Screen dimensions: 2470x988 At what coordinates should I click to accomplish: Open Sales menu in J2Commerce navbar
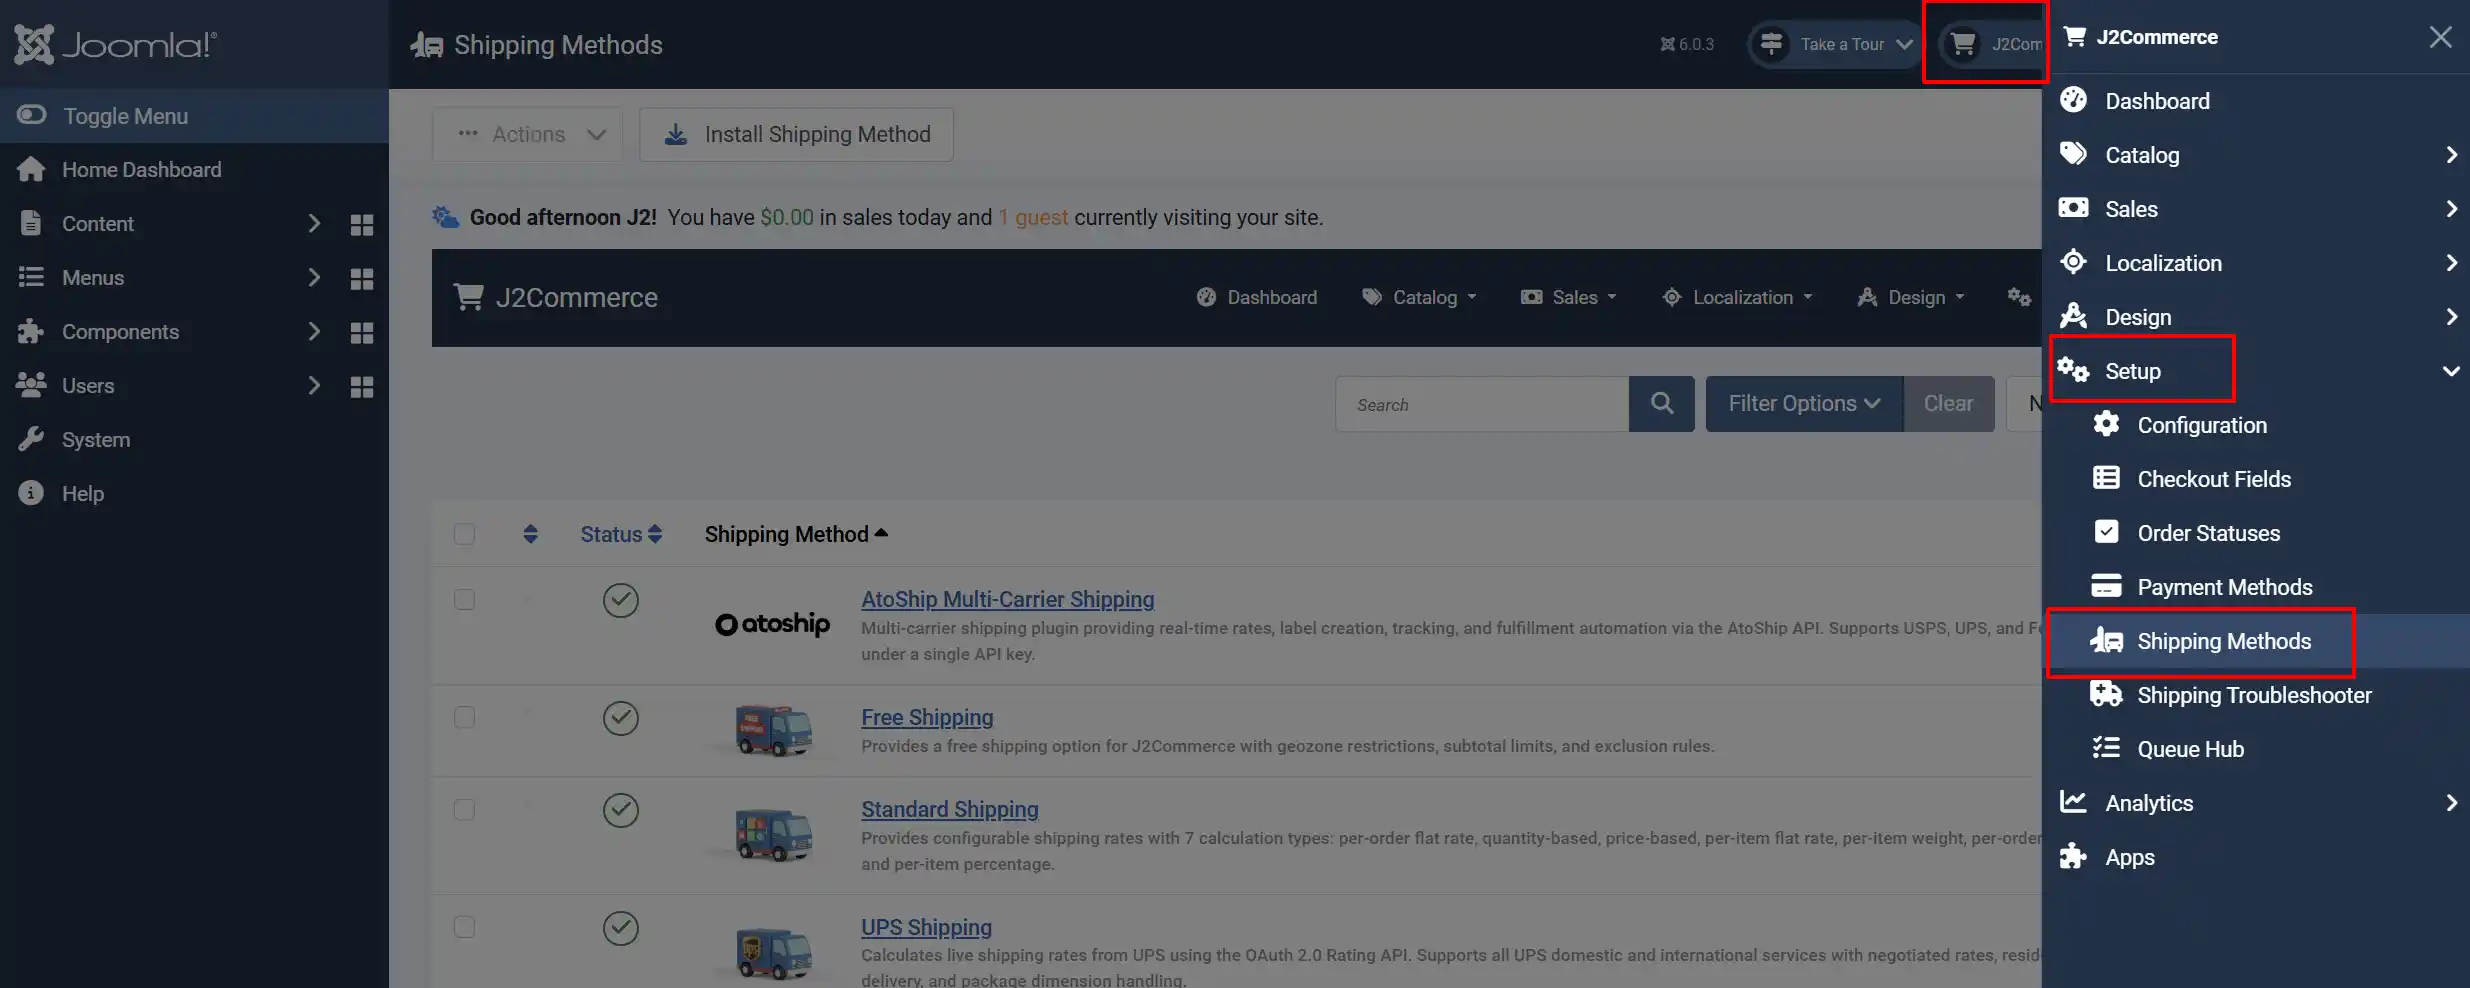(x=1568, y=297)
